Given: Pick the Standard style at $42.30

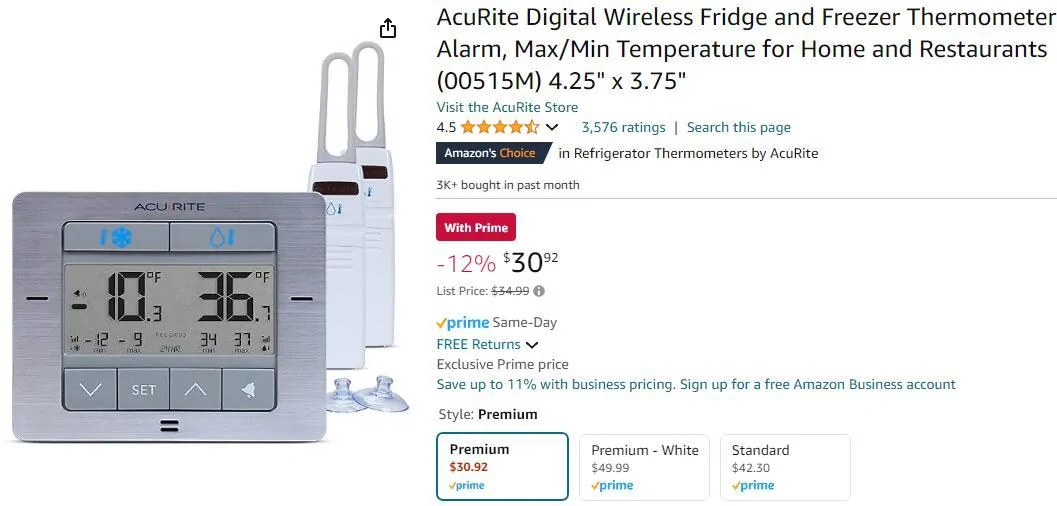Looking at the screenshot, I should [784, 466].
